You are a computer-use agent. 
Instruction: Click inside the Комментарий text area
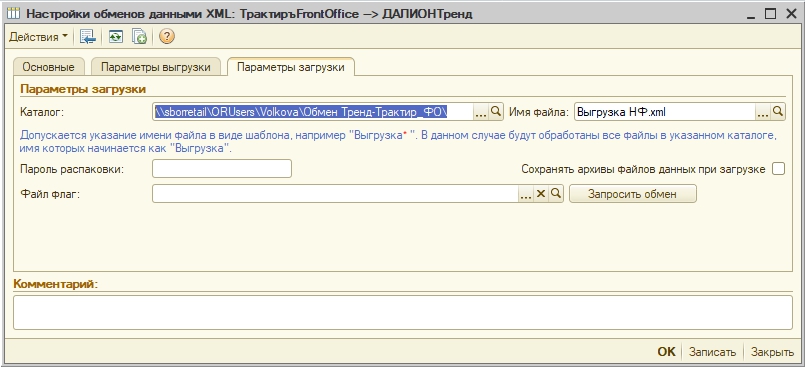pos(403,312)
